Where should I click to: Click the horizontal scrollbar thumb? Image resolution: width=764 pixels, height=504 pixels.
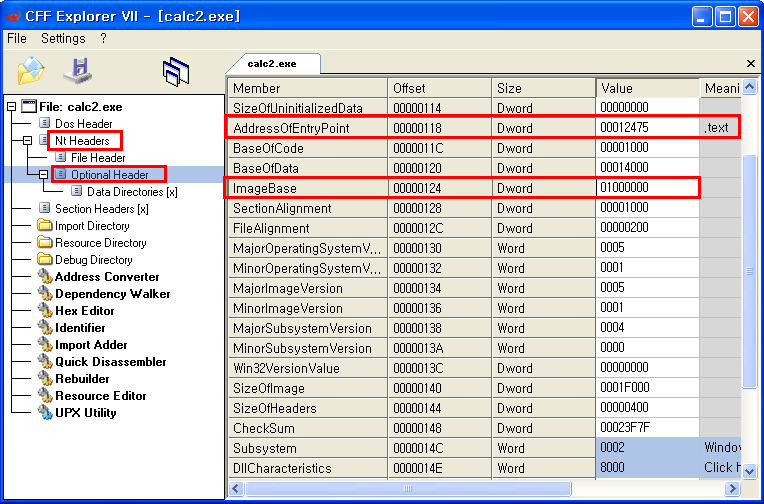(408, 488)
